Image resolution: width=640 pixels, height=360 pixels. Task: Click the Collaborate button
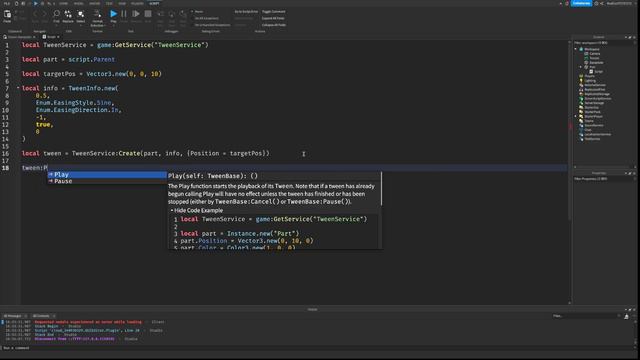pyautogui.click(x=581, y=3)
